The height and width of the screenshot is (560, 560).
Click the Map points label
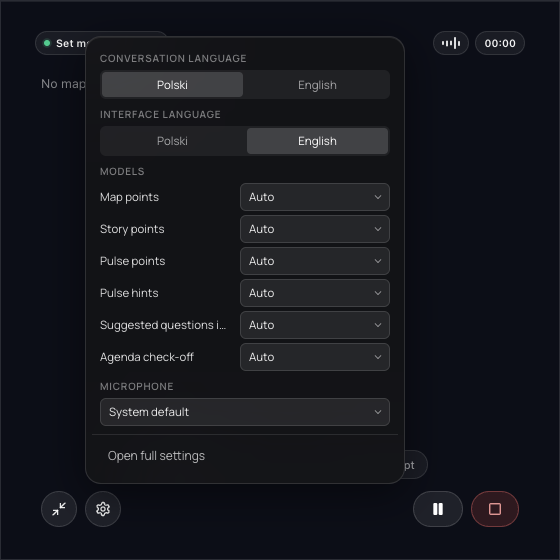[129, 197]
